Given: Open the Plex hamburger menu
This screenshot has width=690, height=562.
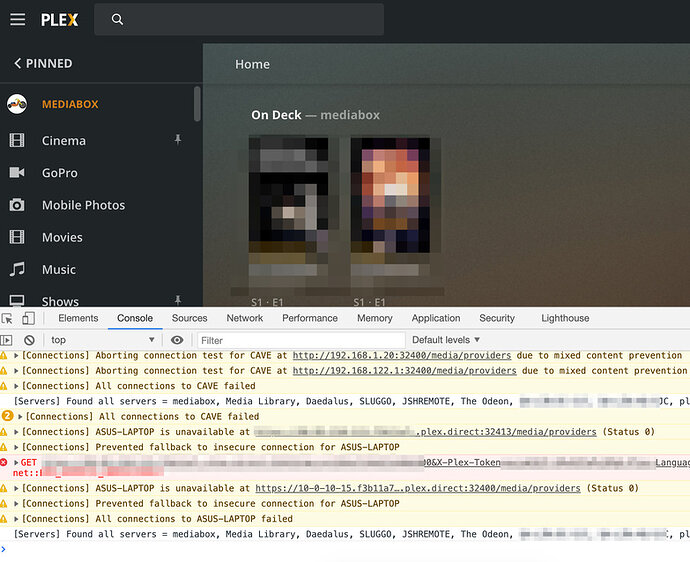Looking at the screenshot, I should point(18,19).
